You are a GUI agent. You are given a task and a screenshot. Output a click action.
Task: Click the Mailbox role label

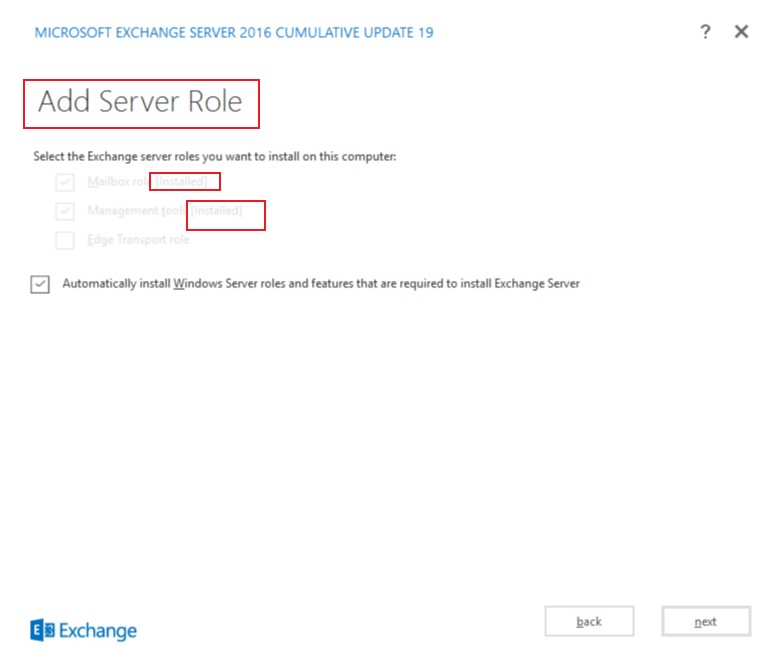[x=147, y=182]
